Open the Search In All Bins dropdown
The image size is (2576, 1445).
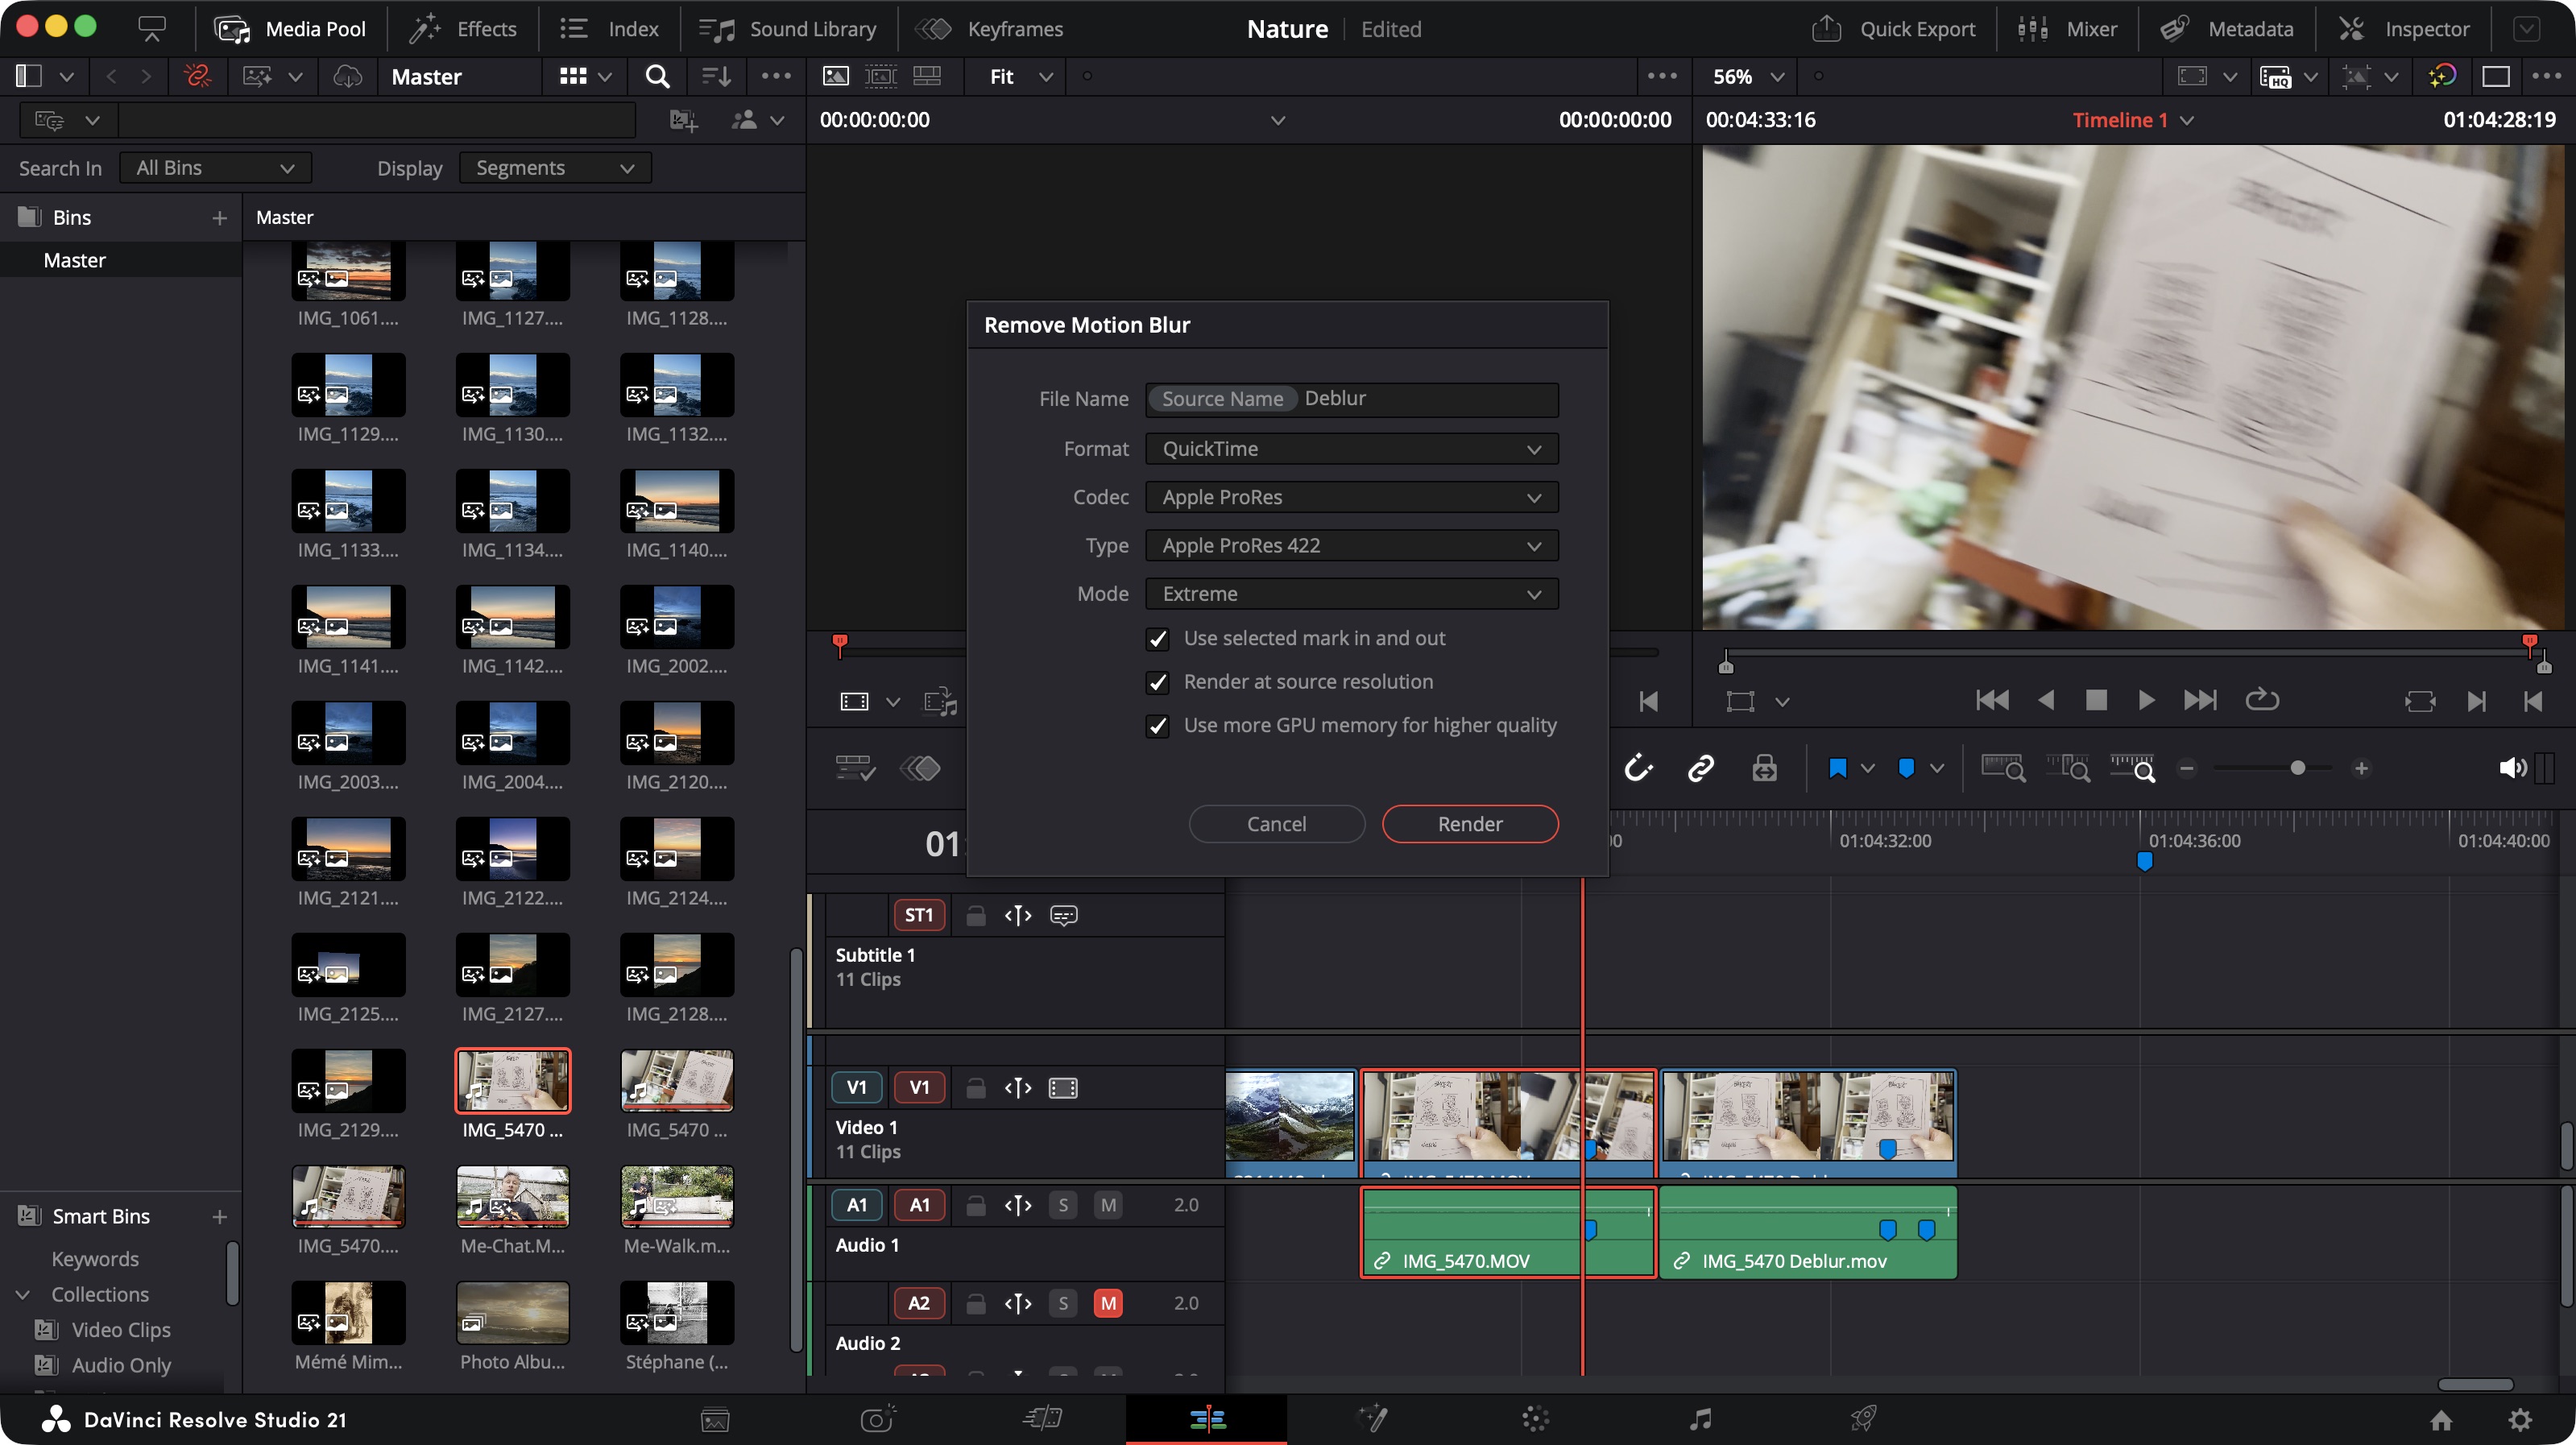tap(215, 168)
